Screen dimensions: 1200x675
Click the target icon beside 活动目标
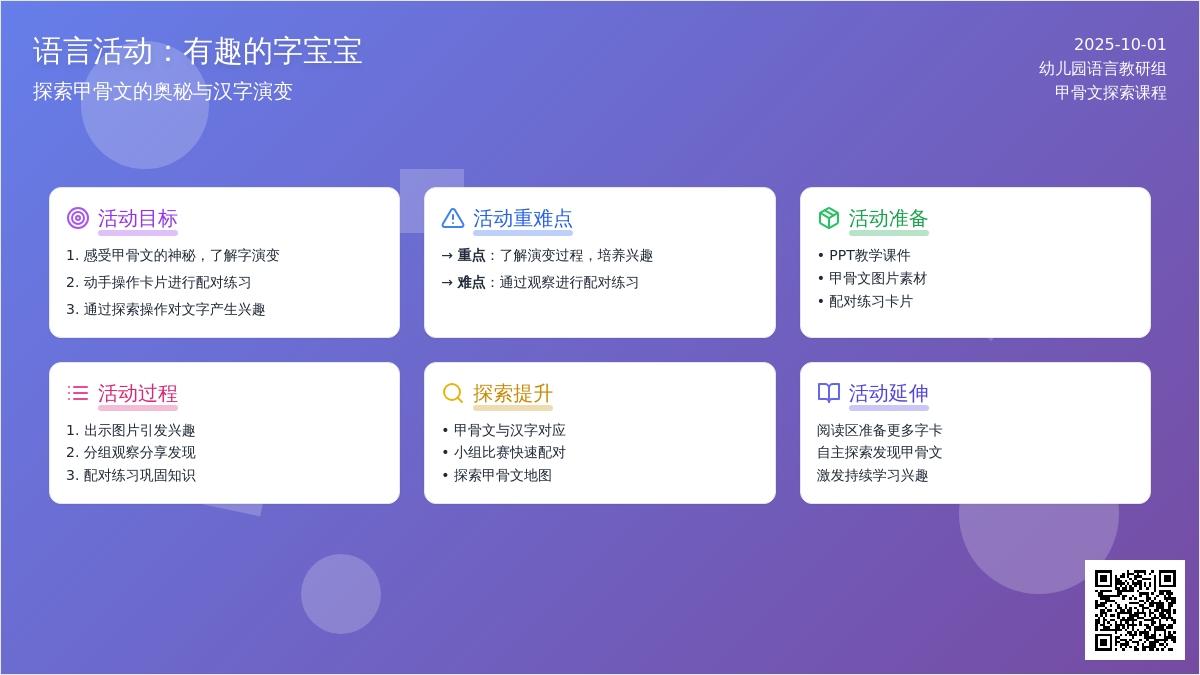[78, 219]
